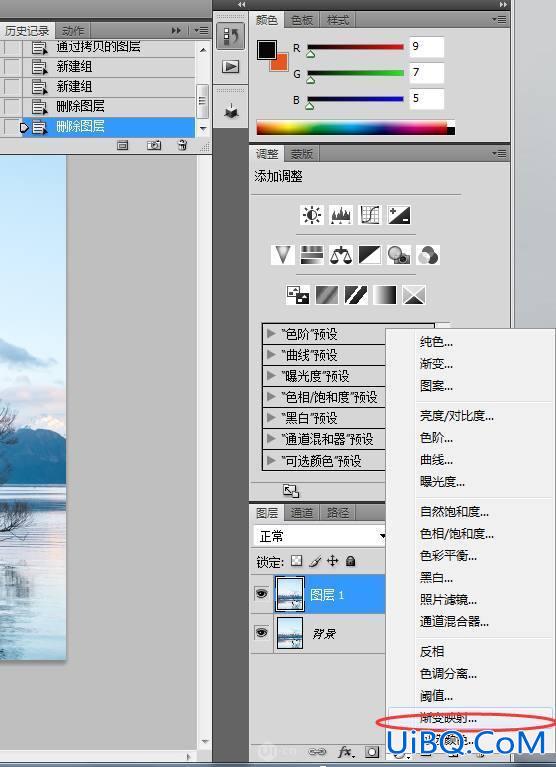The image size is (556, 767).
Task: Click the red R slider track
Action: [356, 47]
